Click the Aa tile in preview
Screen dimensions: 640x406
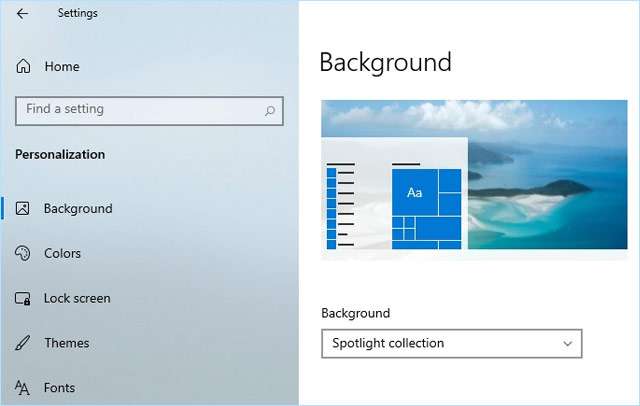click(414, 192)
